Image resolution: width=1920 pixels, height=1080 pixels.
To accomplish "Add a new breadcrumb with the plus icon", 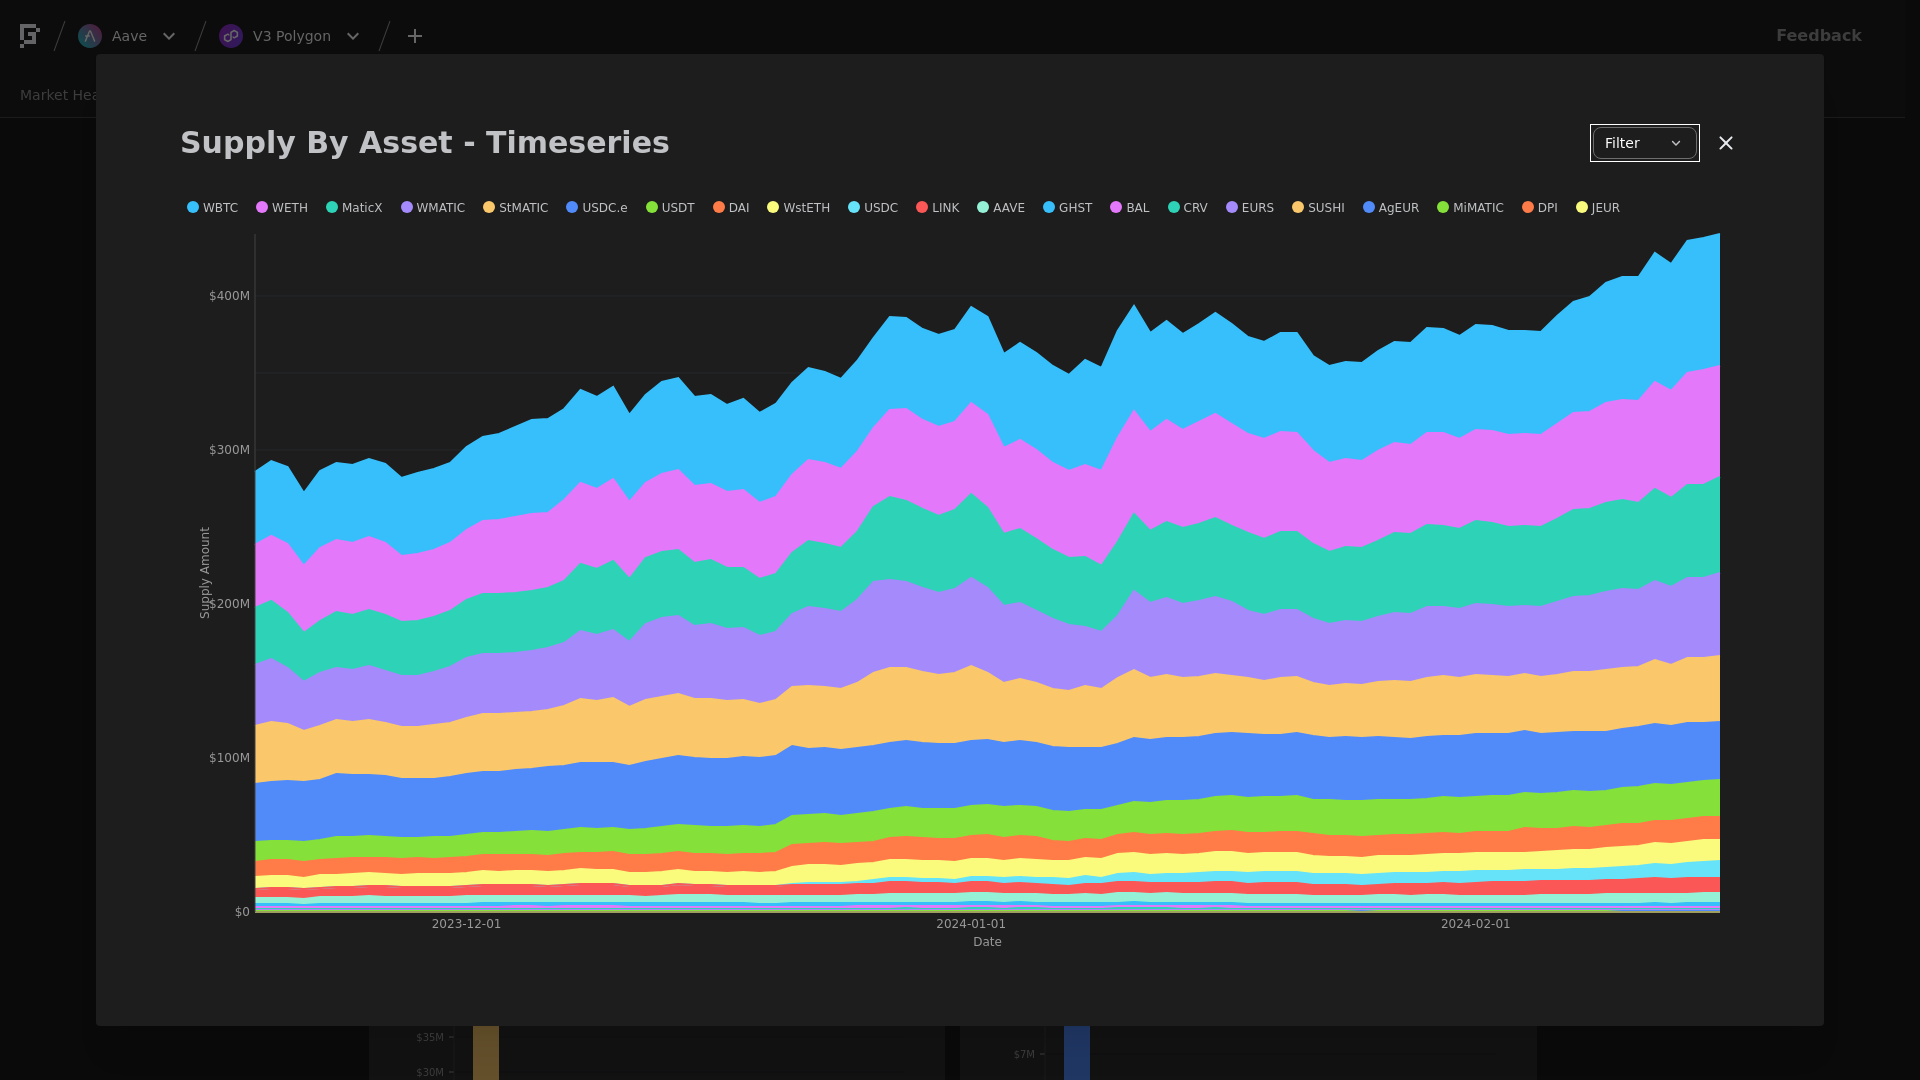I will coord(415,36).
